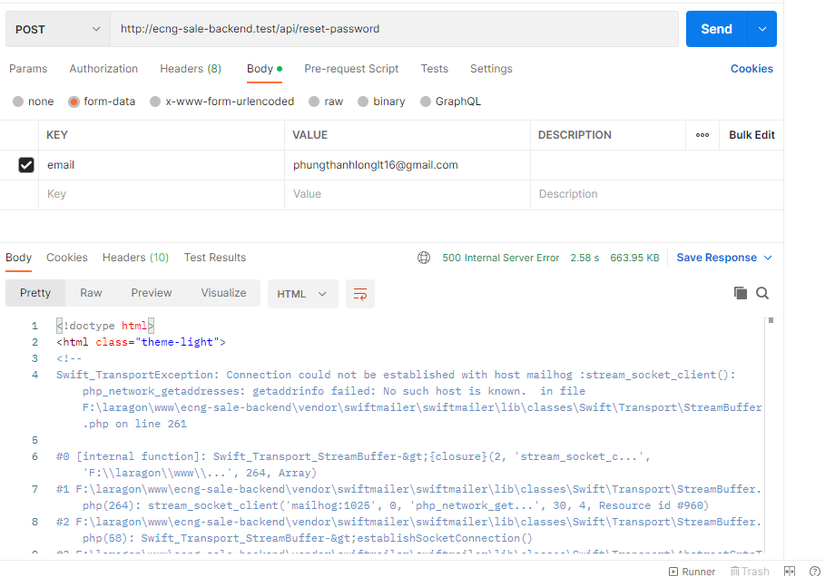825x576 pixels.
Task: Open the Runner in status bar
Action: pyautogui.click(x=691, y=571)
